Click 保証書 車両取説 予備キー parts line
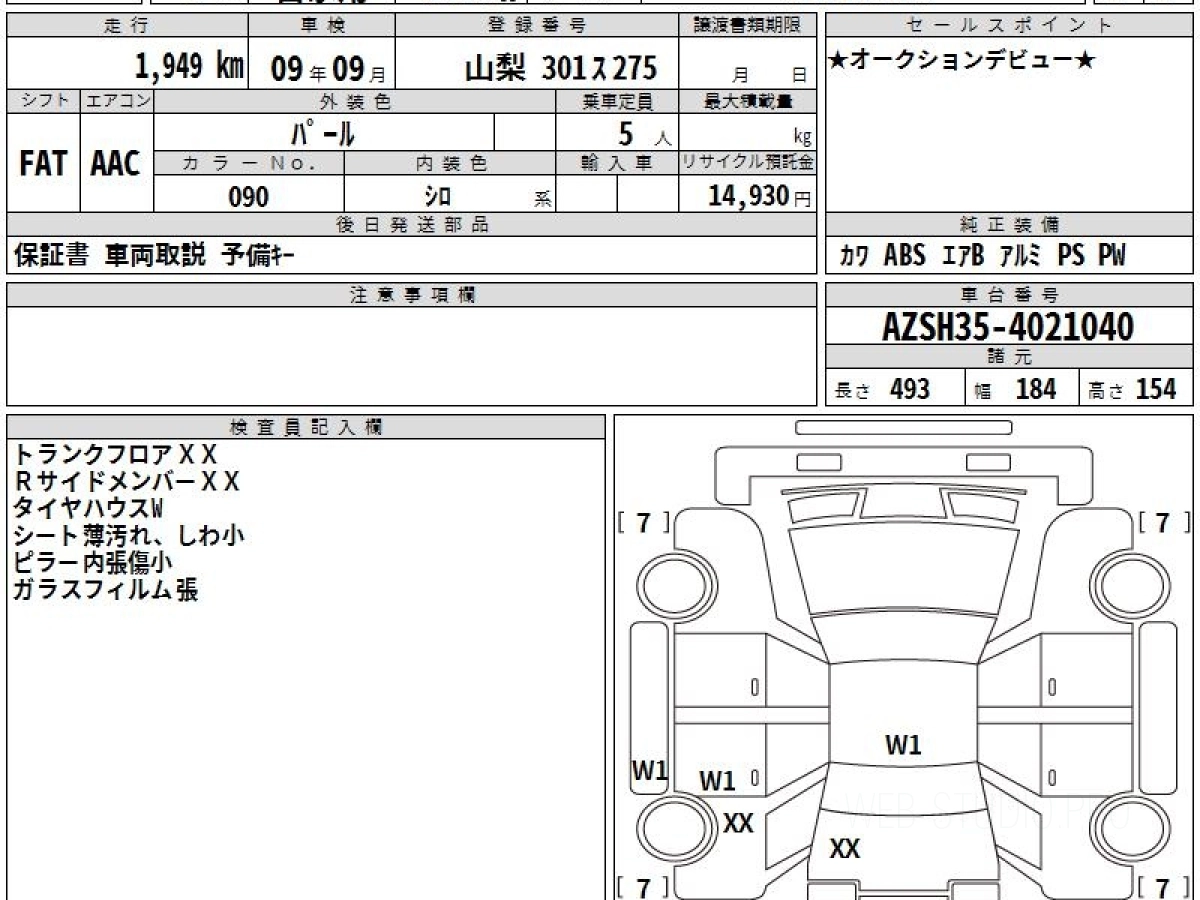Viewport: 1200px width, 900px height. pyautogui.click(x=154, y=256)
